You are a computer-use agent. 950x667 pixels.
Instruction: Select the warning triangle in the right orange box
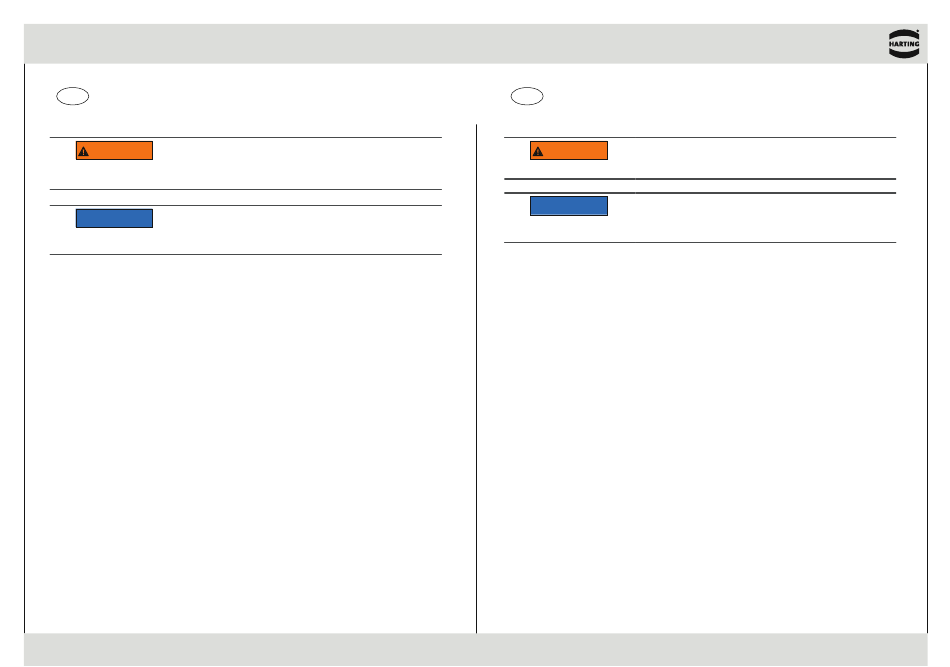tap(538, 151)
